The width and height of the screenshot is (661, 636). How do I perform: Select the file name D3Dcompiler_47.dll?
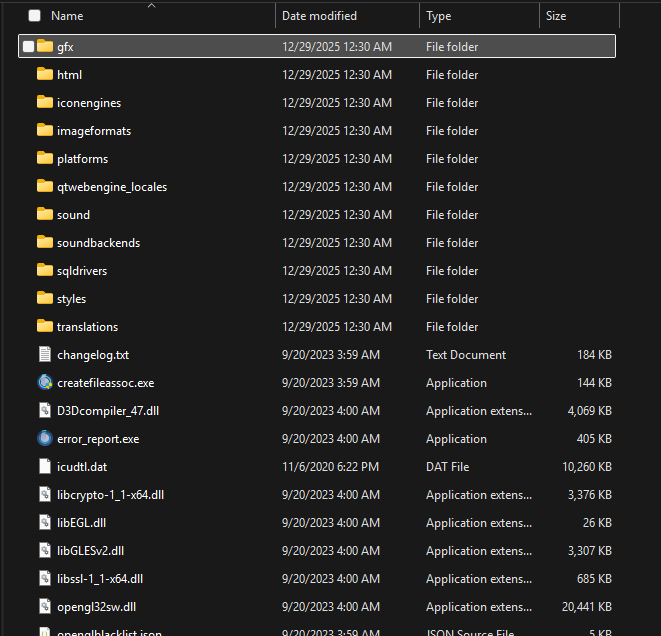click(108, 411)
